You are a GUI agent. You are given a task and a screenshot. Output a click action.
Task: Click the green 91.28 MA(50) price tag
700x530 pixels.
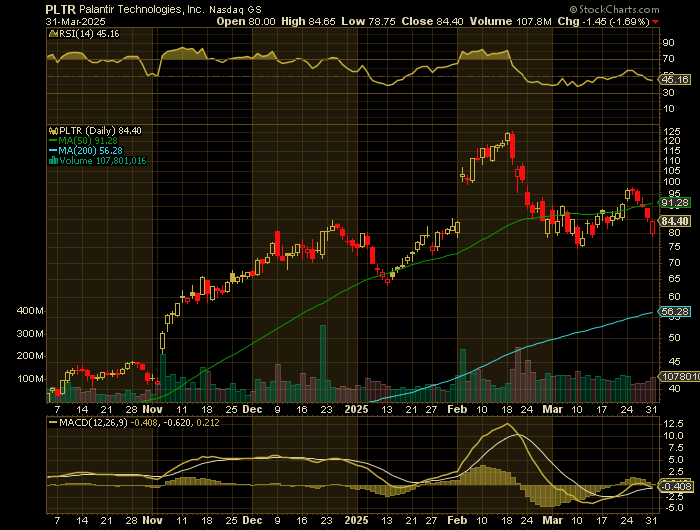click(x=675, y=203)
